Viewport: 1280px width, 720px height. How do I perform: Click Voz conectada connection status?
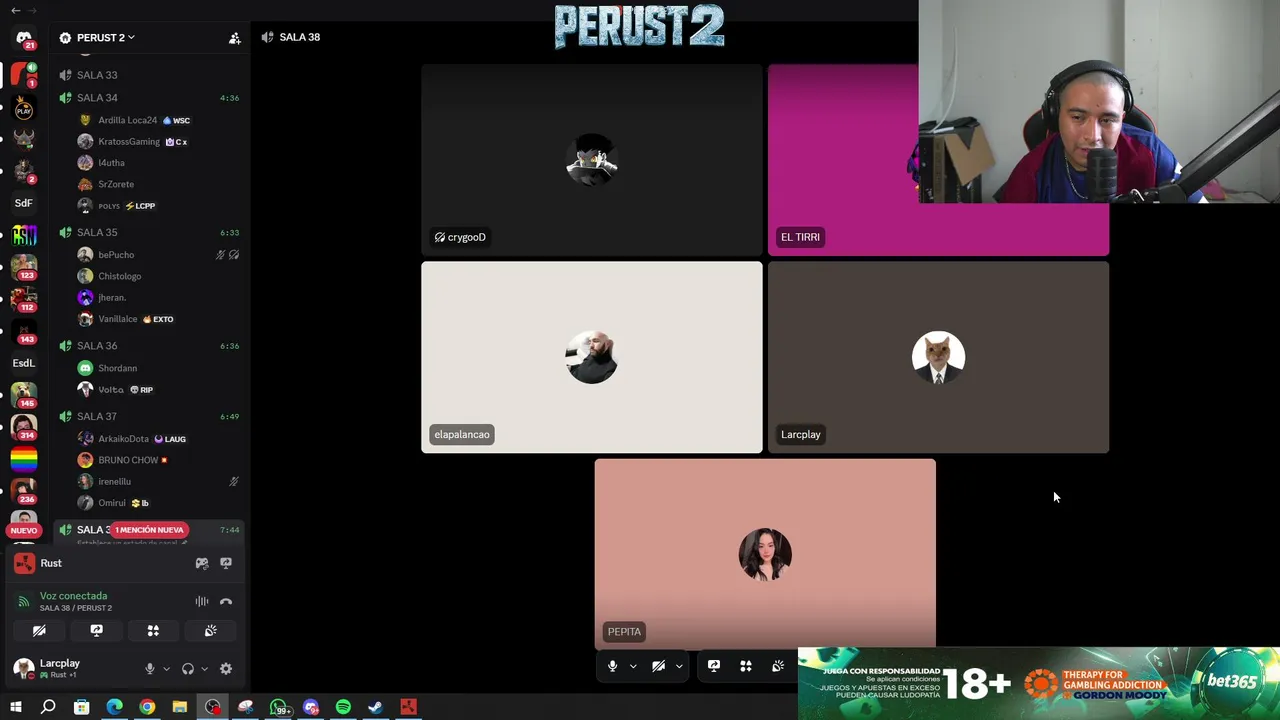pyautogui.click(x=73, y=596)
